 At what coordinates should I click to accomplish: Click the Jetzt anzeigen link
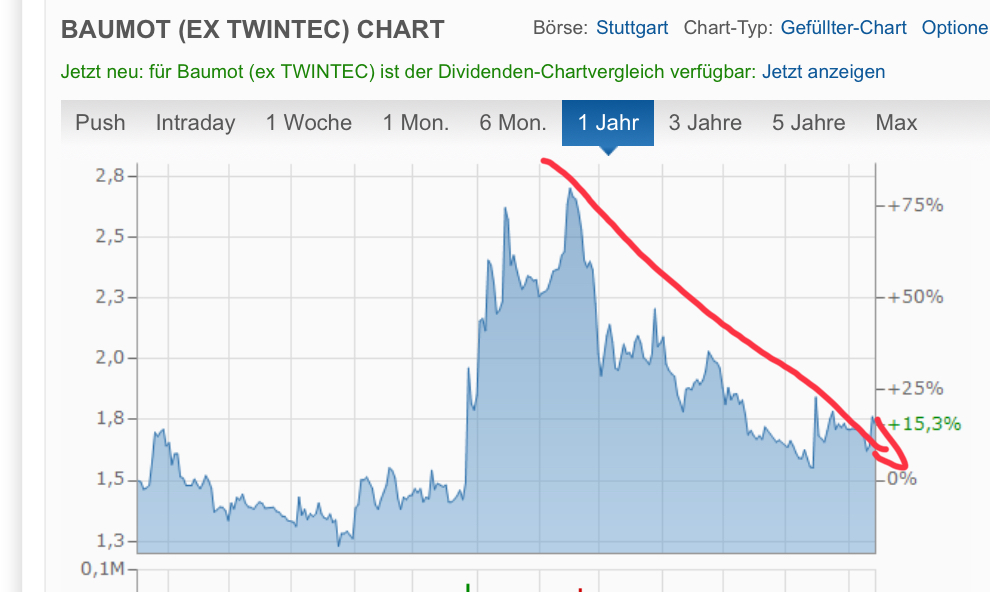coord(823,72)
